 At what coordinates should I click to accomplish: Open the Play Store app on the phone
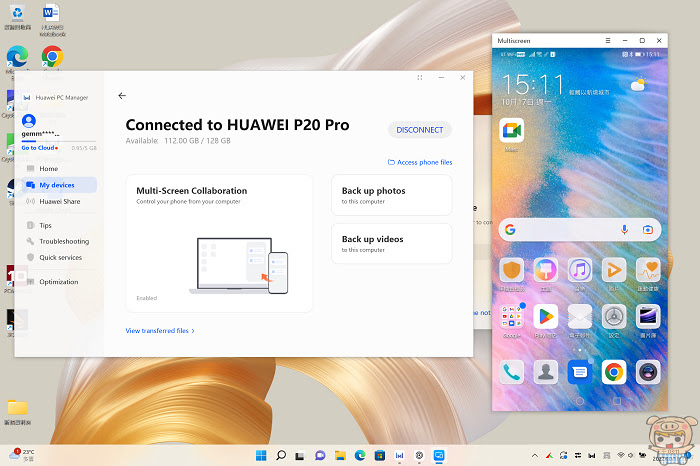click(x=546, y=316)
